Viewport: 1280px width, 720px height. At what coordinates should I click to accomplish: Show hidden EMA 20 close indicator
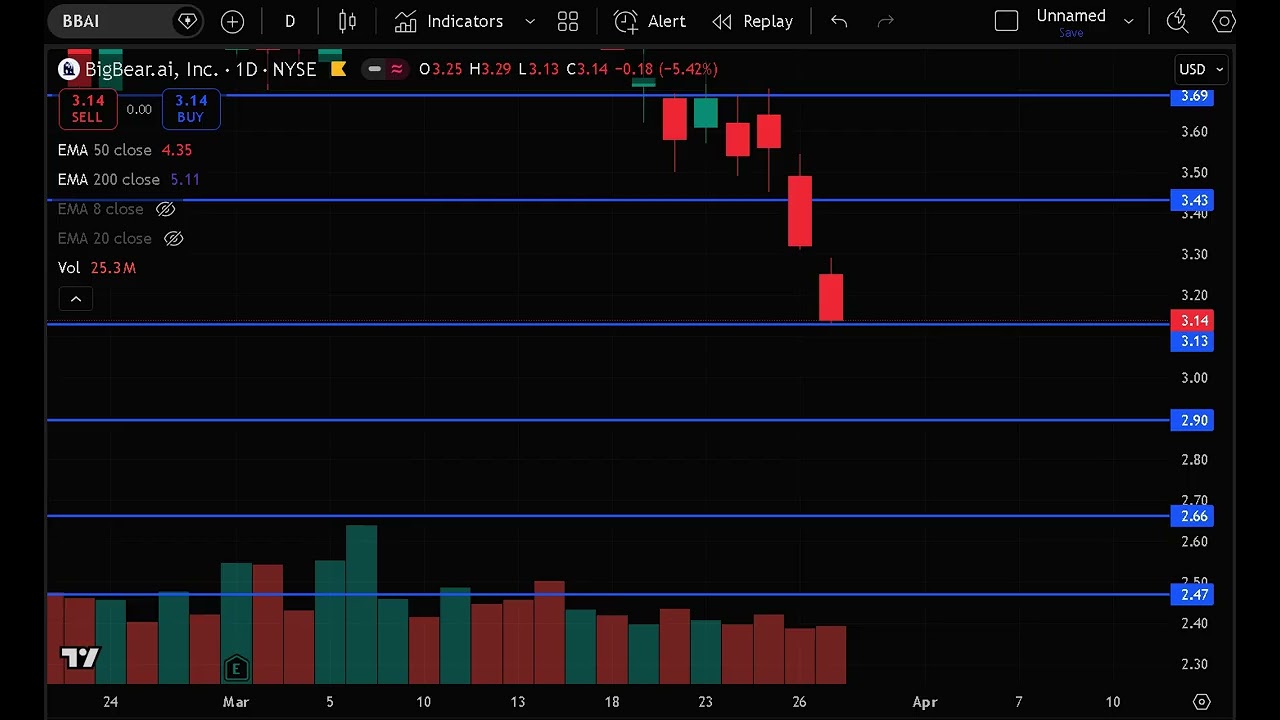tap(173, 238)
